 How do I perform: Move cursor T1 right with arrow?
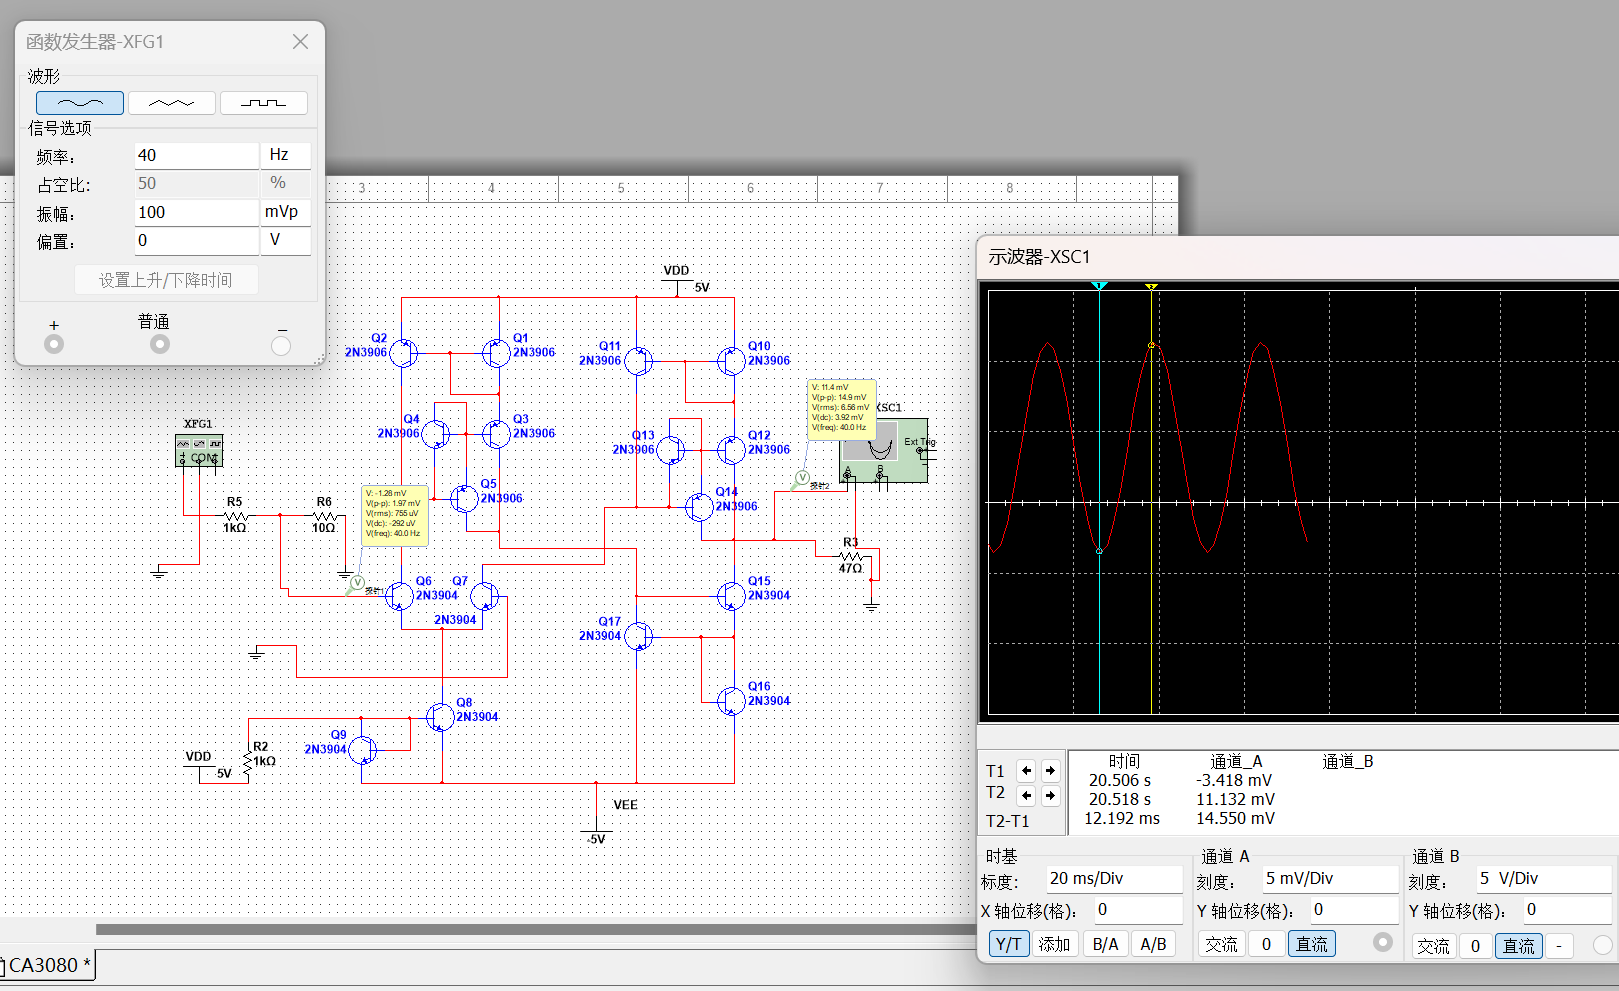(1050, 770)
